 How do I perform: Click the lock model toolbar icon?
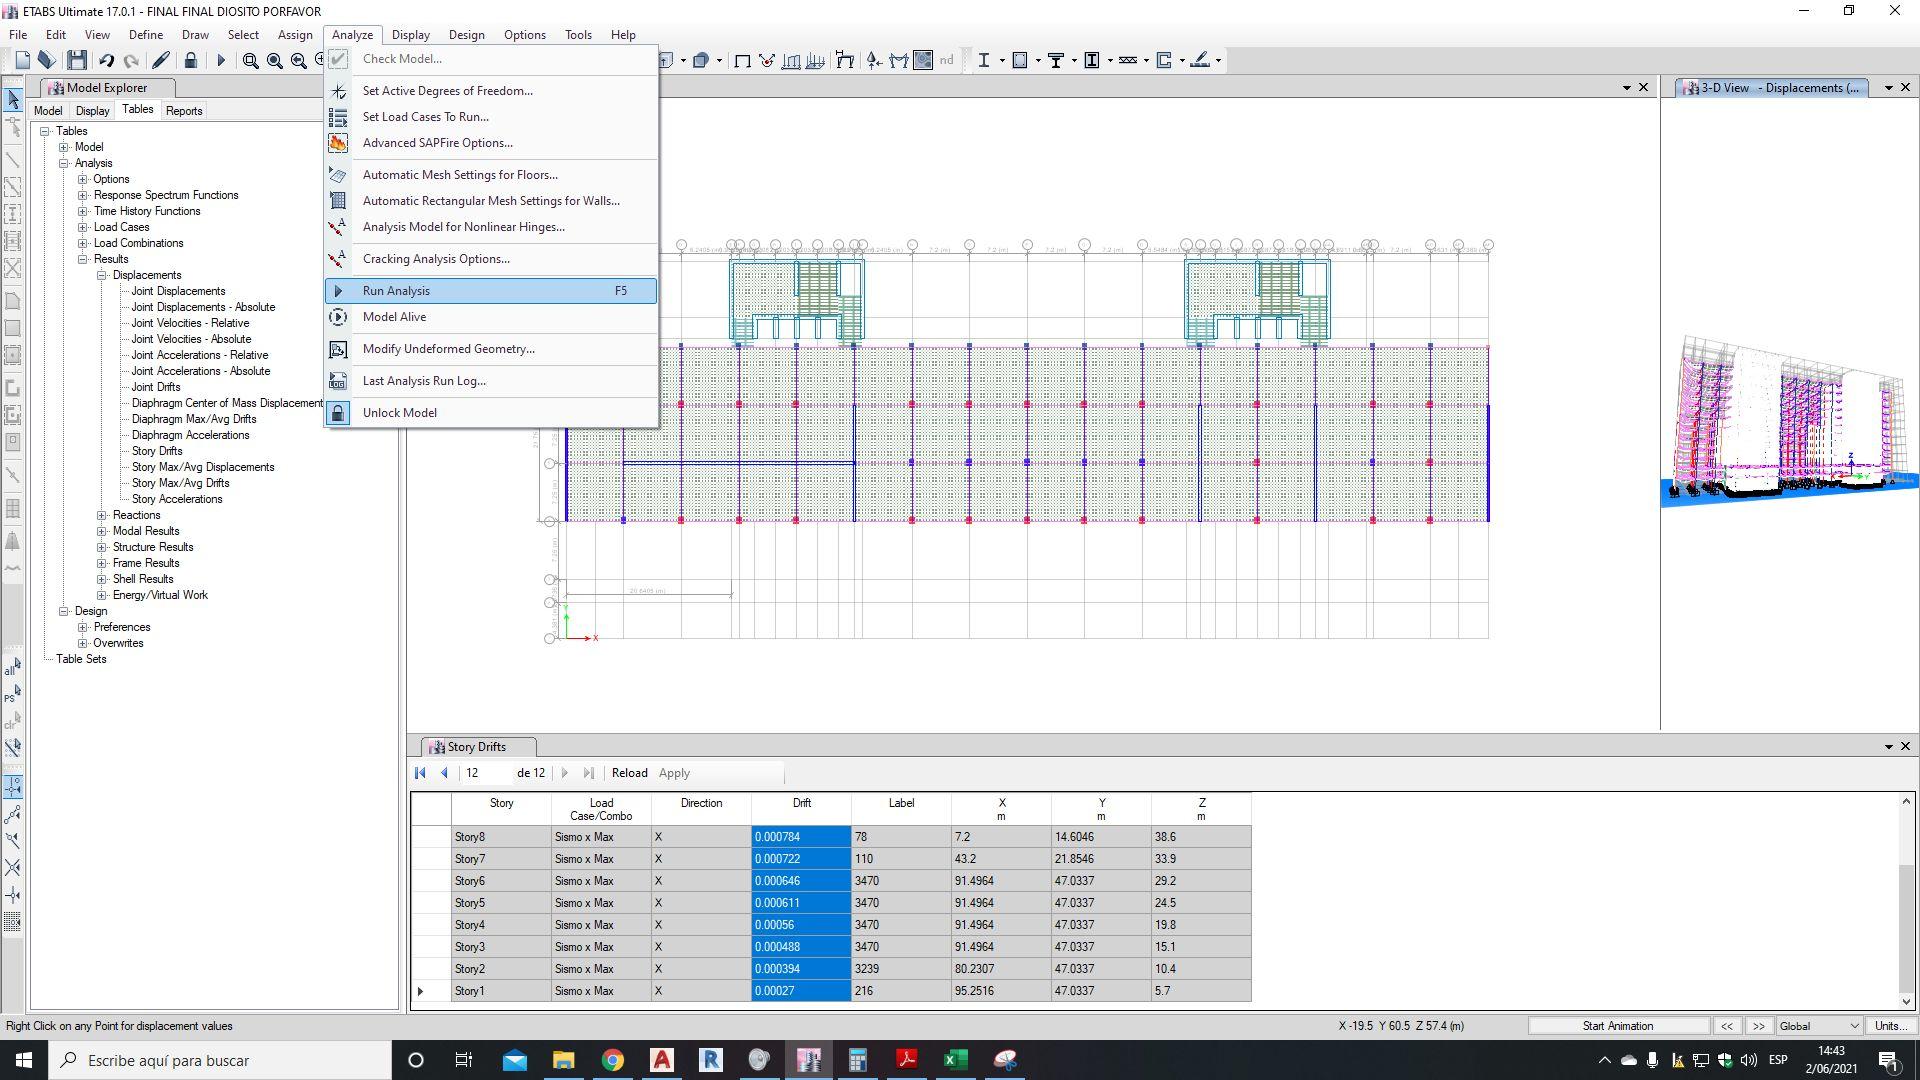point(190,60)
